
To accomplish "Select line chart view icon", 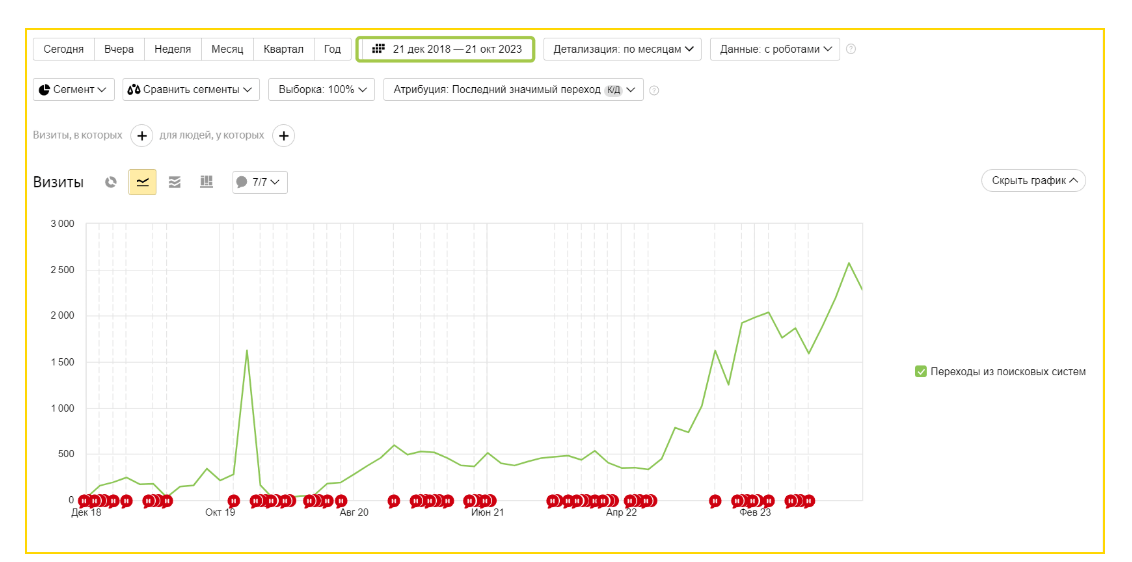I will pyautogui.click(x=142, y=182).
